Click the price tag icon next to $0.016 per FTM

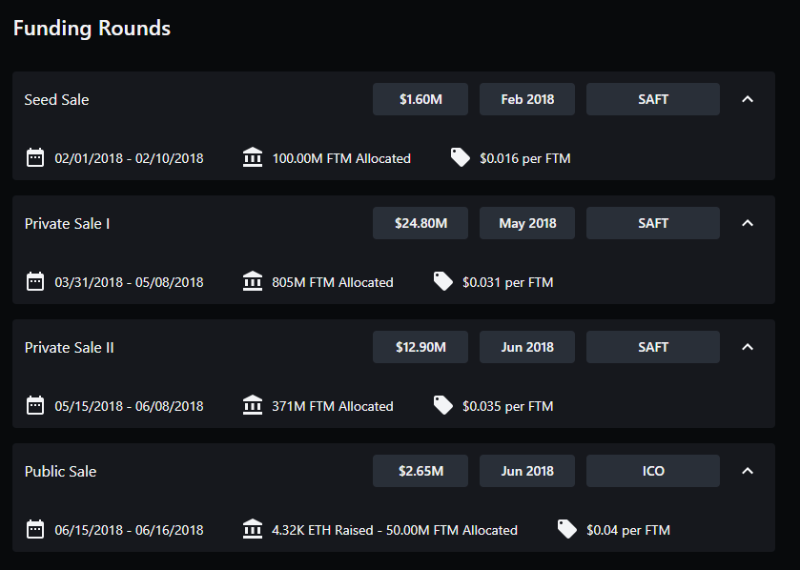tap(460, 158)
